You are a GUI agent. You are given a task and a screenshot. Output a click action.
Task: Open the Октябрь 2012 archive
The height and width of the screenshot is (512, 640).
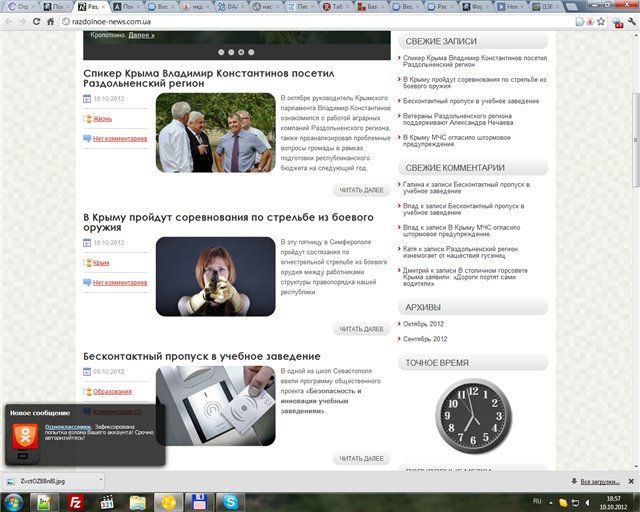coord(423,324)
